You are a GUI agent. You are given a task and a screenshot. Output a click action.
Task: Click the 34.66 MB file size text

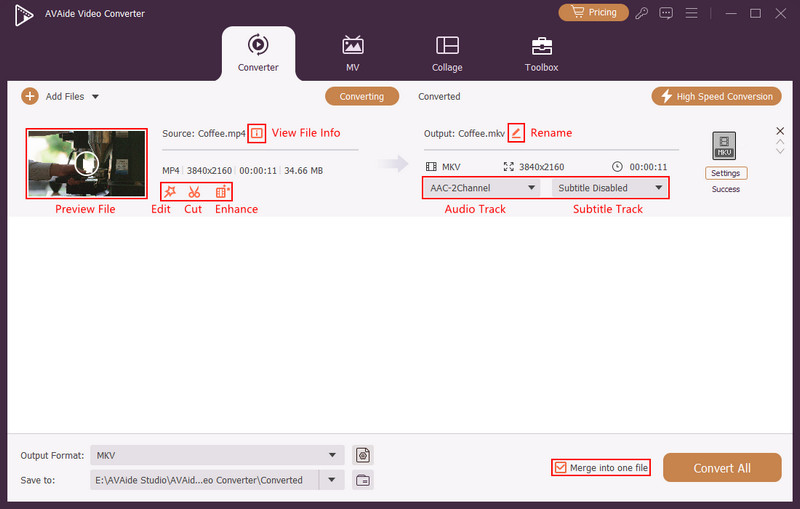click(304, 171)
